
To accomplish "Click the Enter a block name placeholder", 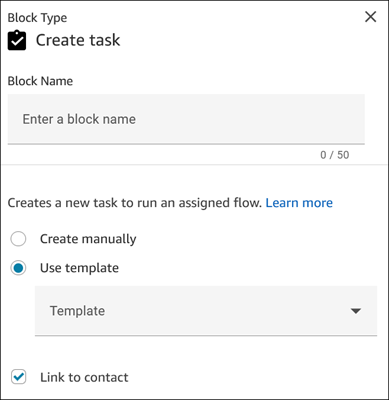I will [x=79, y=119].
